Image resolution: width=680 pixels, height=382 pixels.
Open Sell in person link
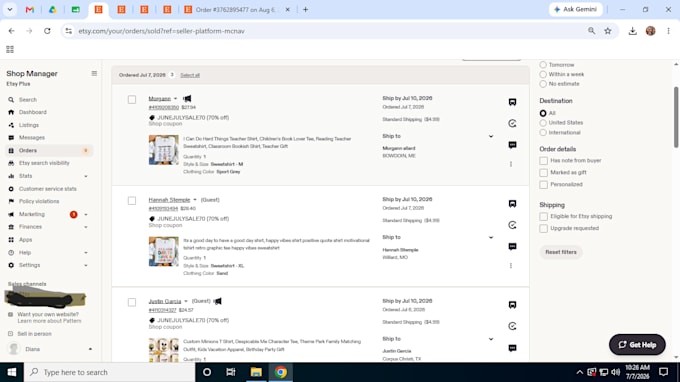tap(34, 334)
